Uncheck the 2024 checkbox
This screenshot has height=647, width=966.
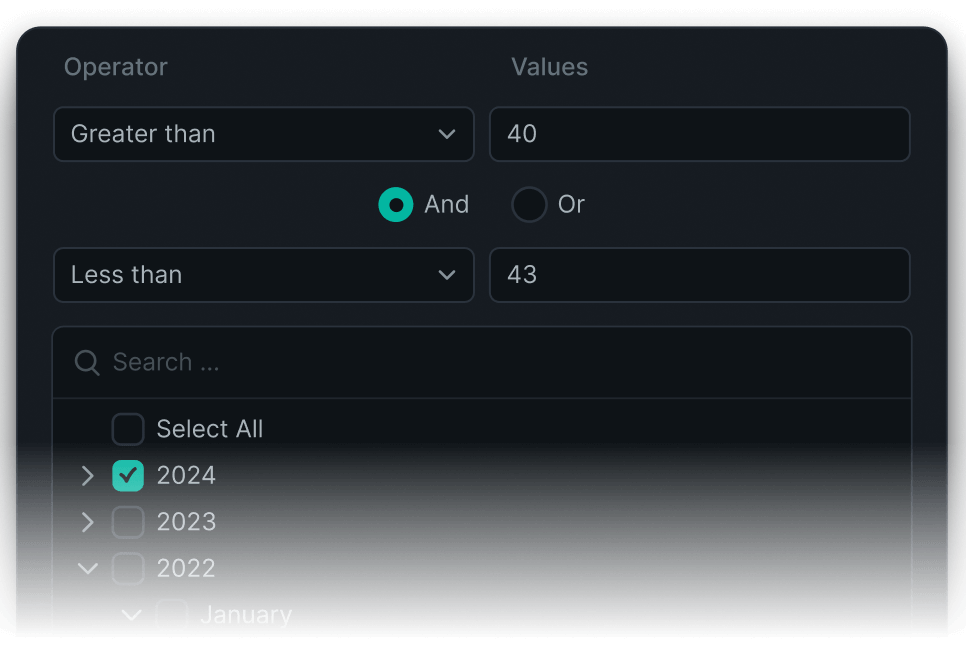[128, 476]
